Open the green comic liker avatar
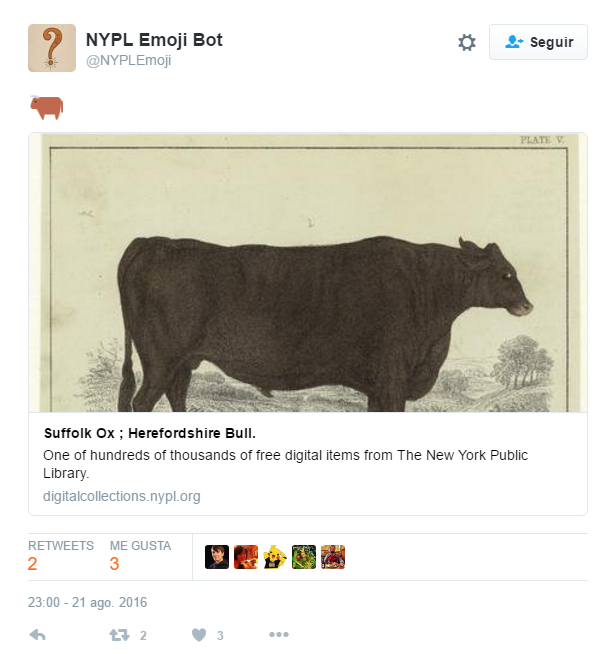Screen dimensions: 606x654 (304, 557)
